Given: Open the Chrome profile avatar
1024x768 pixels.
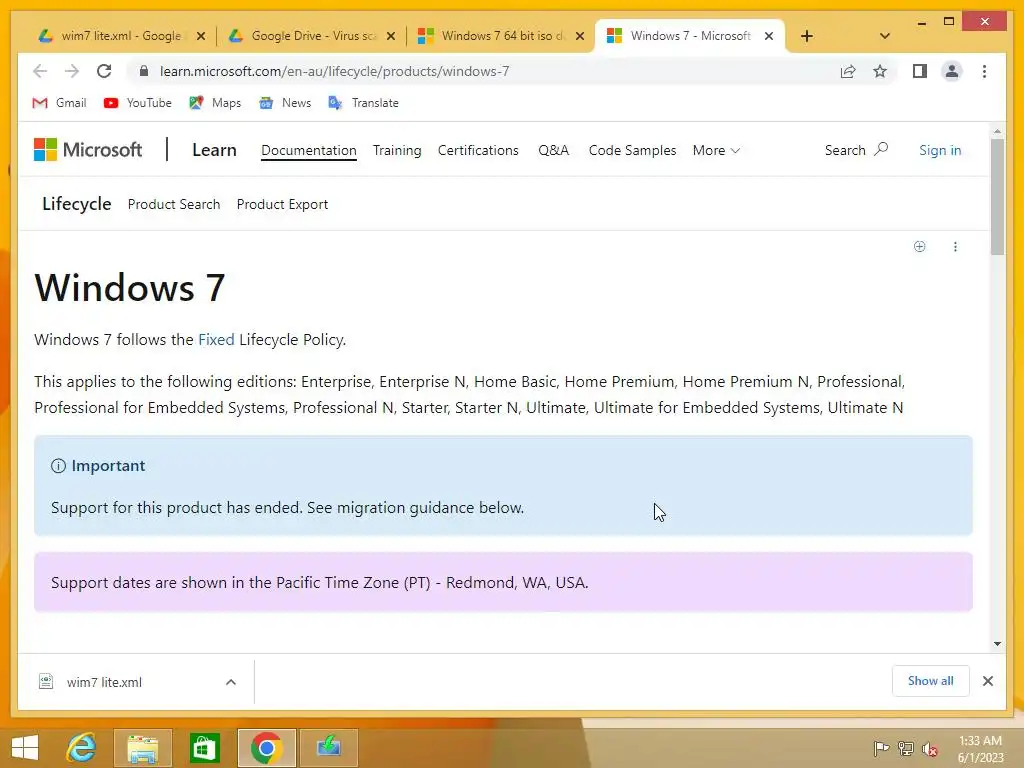Looking at the screenshot, I should point(952,71).
